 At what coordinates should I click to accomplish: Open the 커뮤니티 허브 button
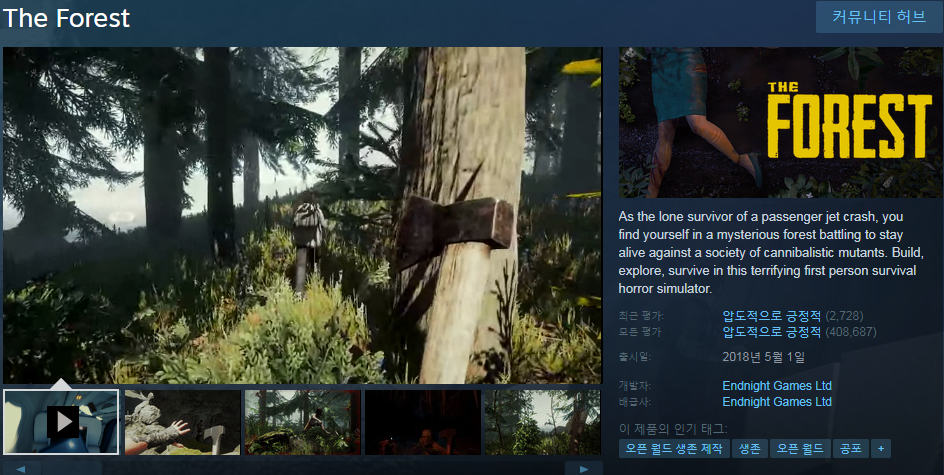point(878,17)
